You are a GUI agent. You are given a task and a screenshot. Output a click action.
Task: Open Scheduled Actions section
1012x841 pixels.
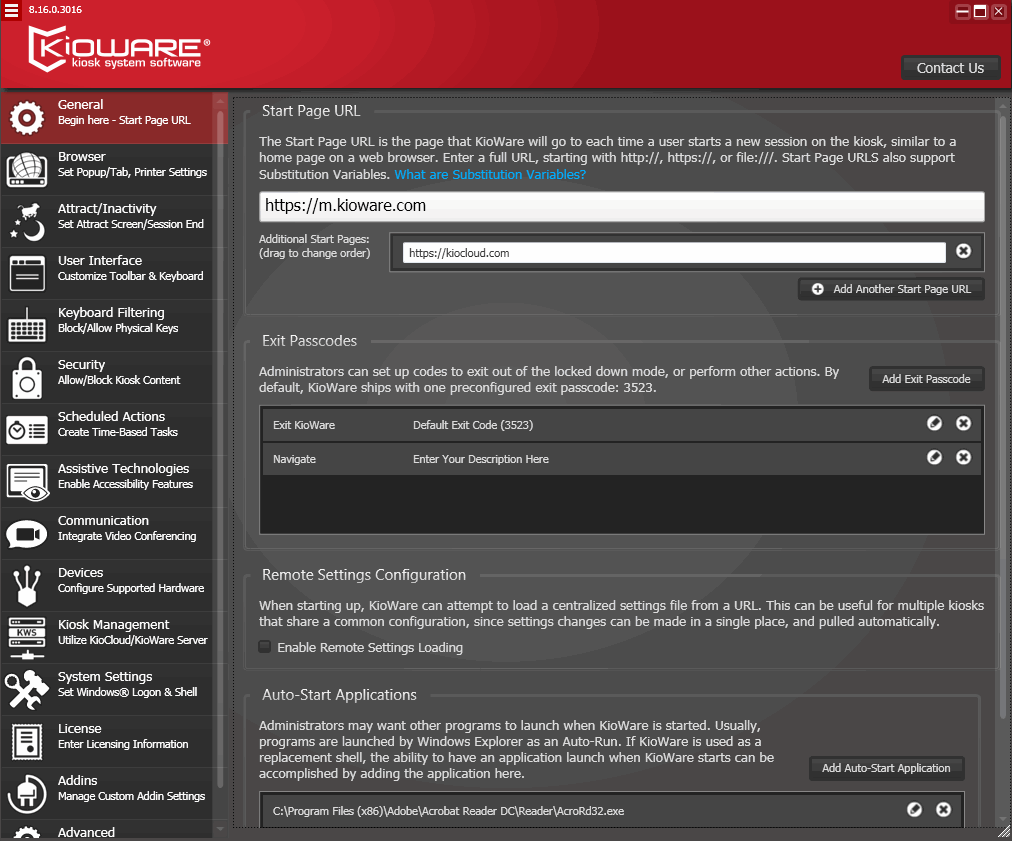click(107, 430)
